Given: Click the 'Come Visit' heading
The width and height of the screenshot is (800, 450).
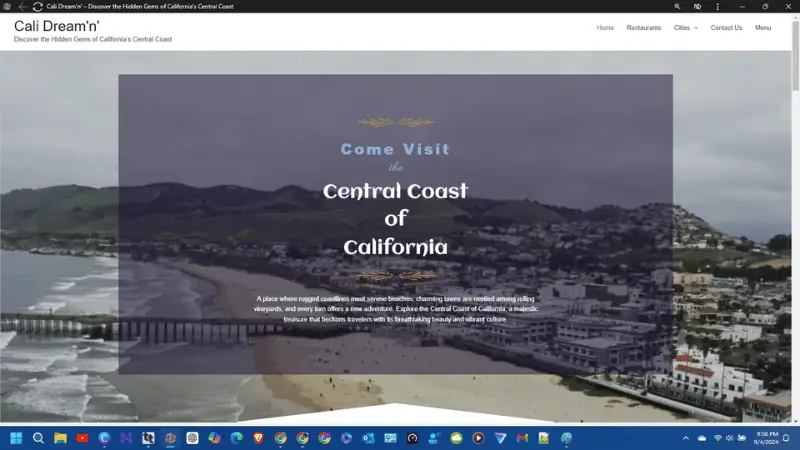Looking at the screenshot, I should 395,149.
